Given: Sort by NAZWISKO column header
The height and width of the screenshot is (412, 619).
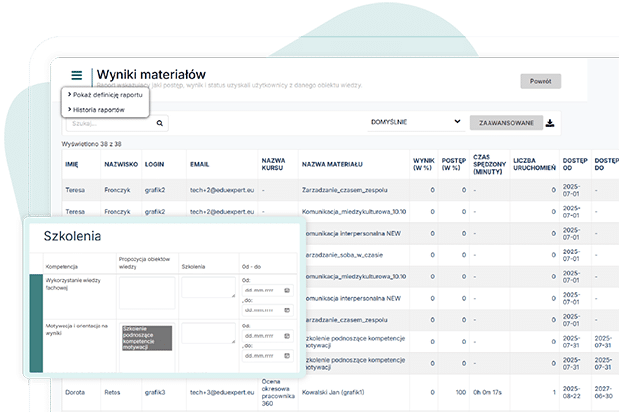Looking at the screenshot, I should 120,163.
